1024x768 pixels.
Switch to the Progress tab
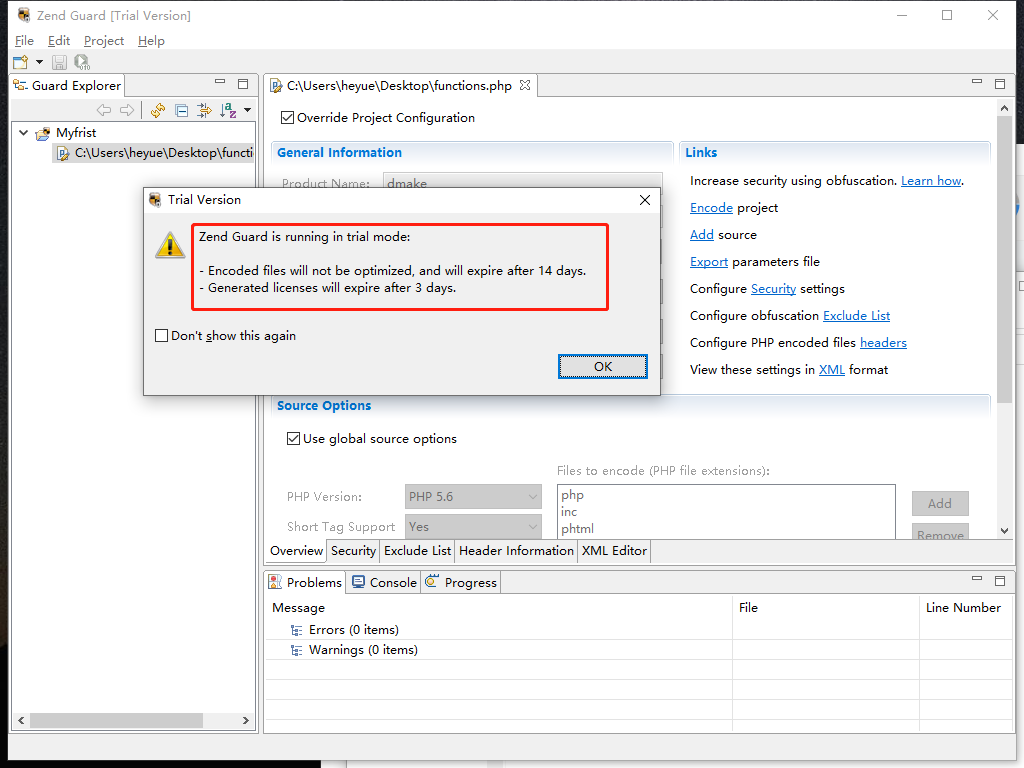click(x=461, y=582)
